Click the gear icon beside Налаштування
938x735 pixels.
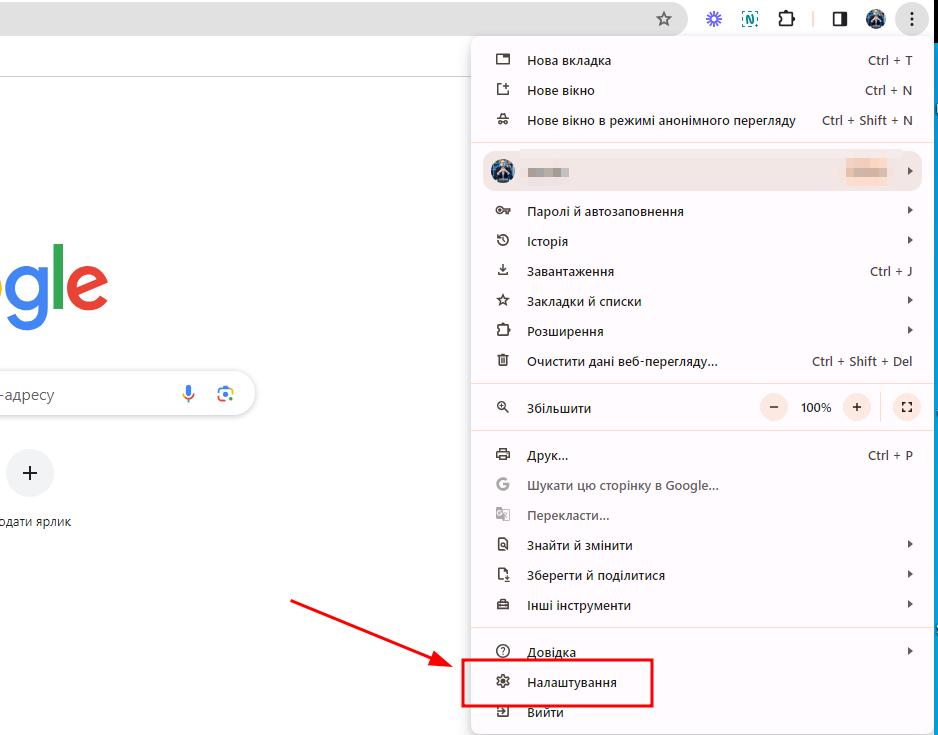[502, 681]
